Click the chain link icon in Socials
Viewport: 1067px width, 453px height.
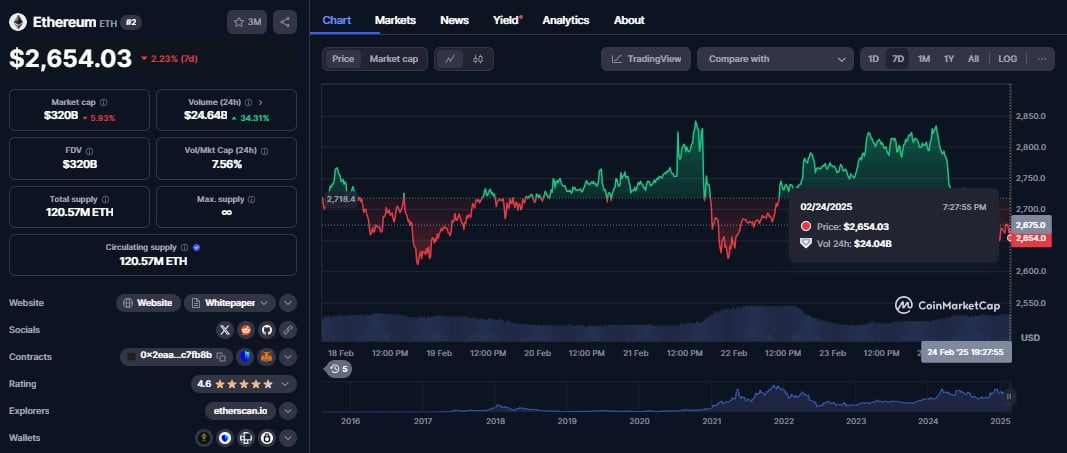288,330
